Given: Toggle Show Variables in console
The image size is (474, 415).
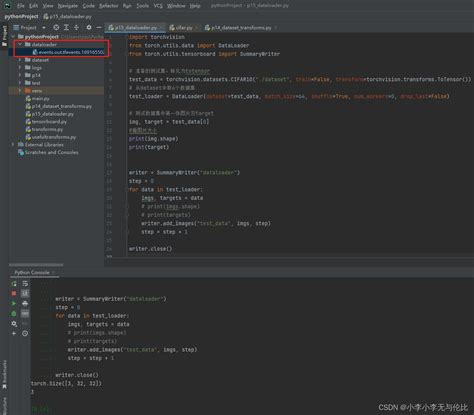Looking at the screenshot, I should coord(25,314).
